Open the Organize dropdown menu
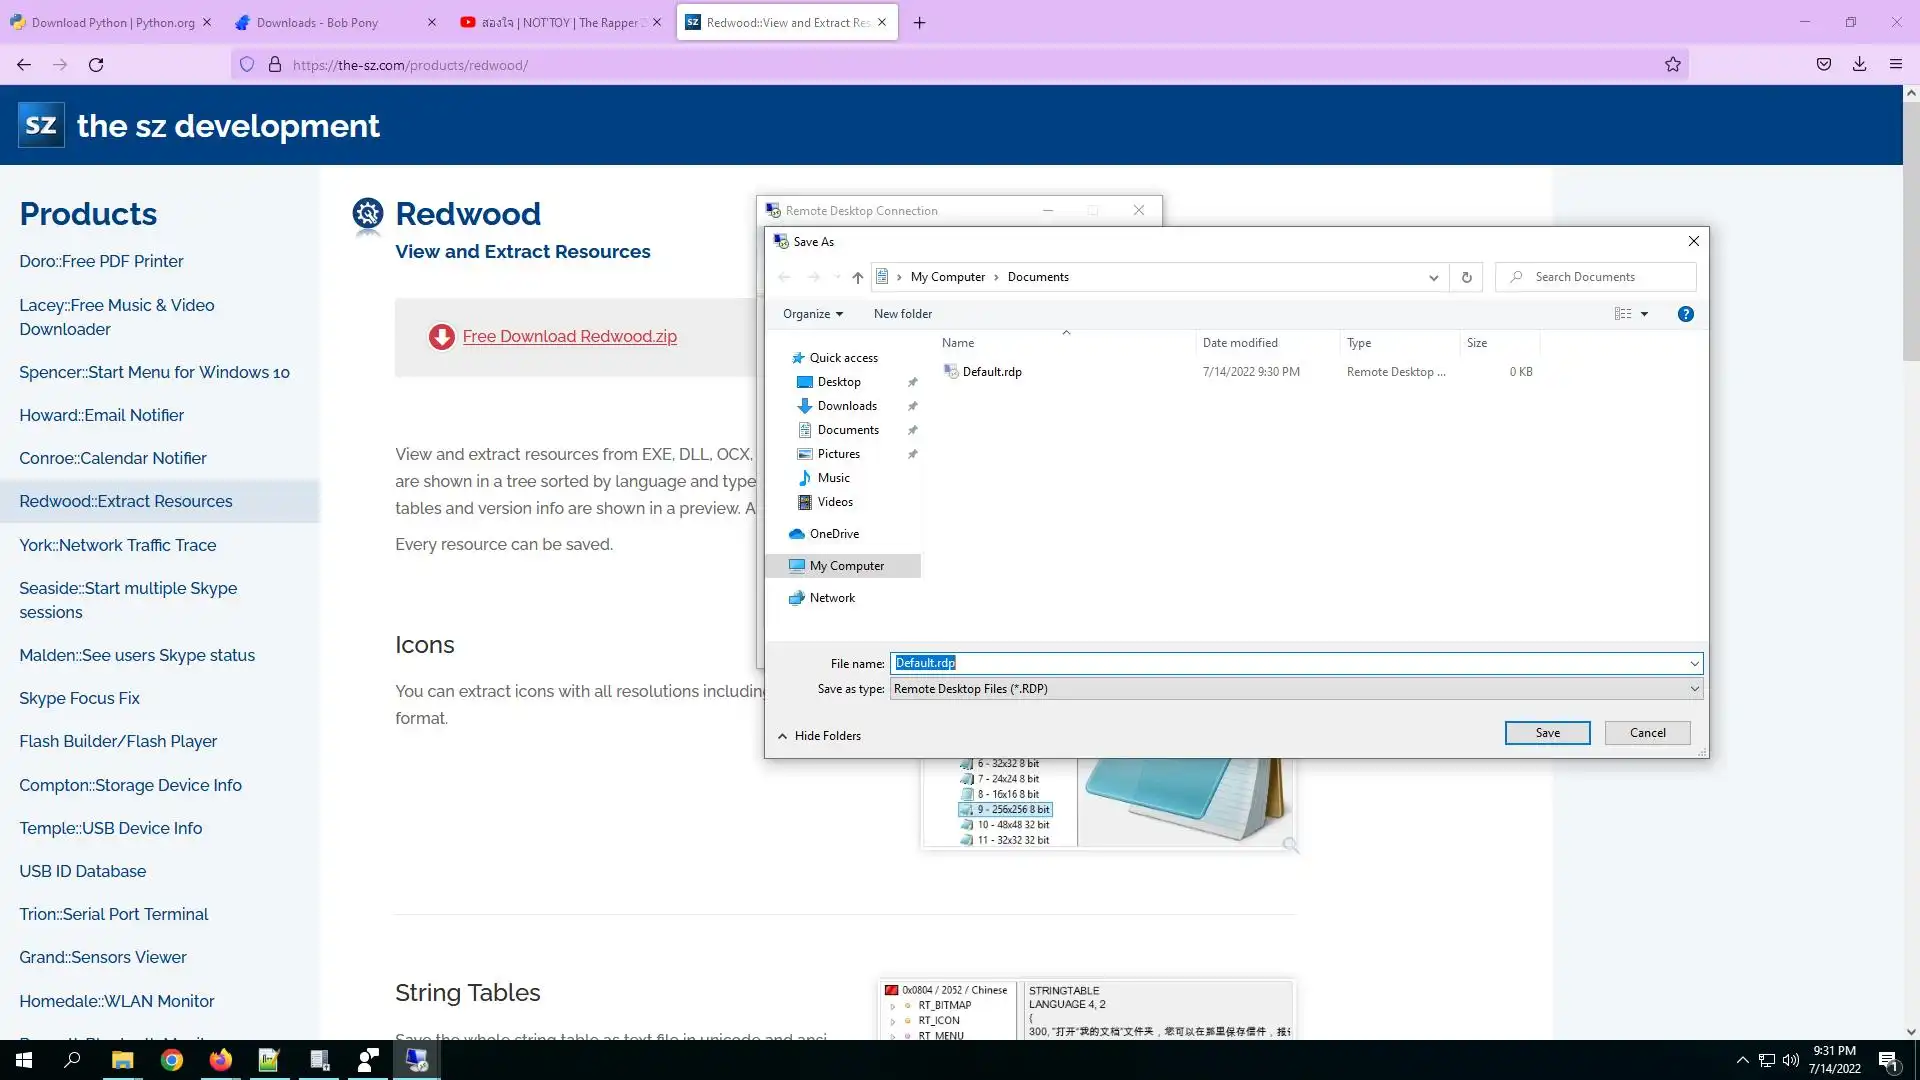Screen dimensions: 1920x1080 pos(812,314)
